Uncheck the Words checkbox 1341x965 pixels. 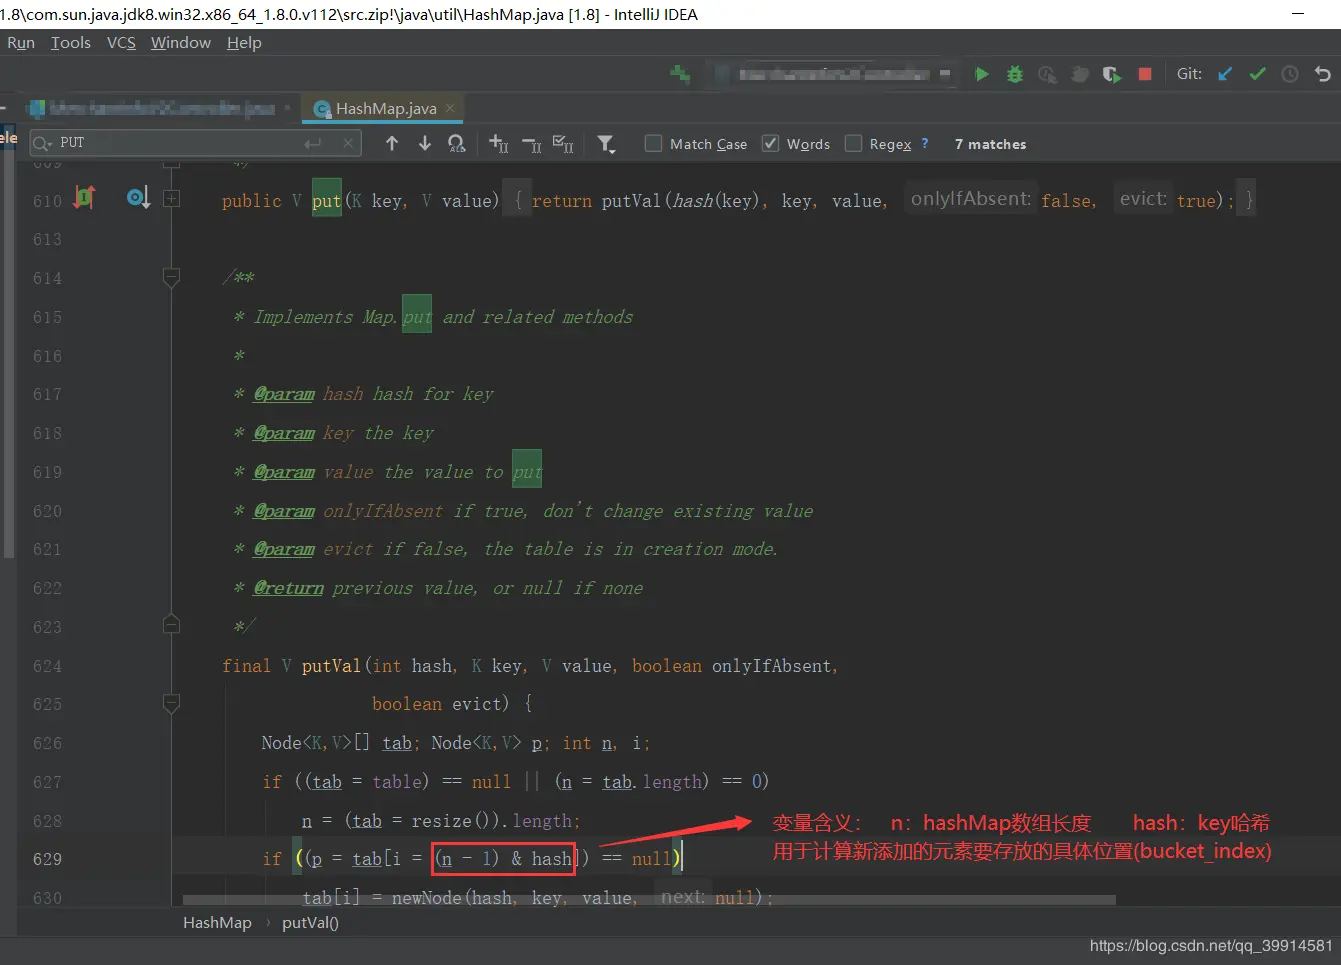(770, 144)
